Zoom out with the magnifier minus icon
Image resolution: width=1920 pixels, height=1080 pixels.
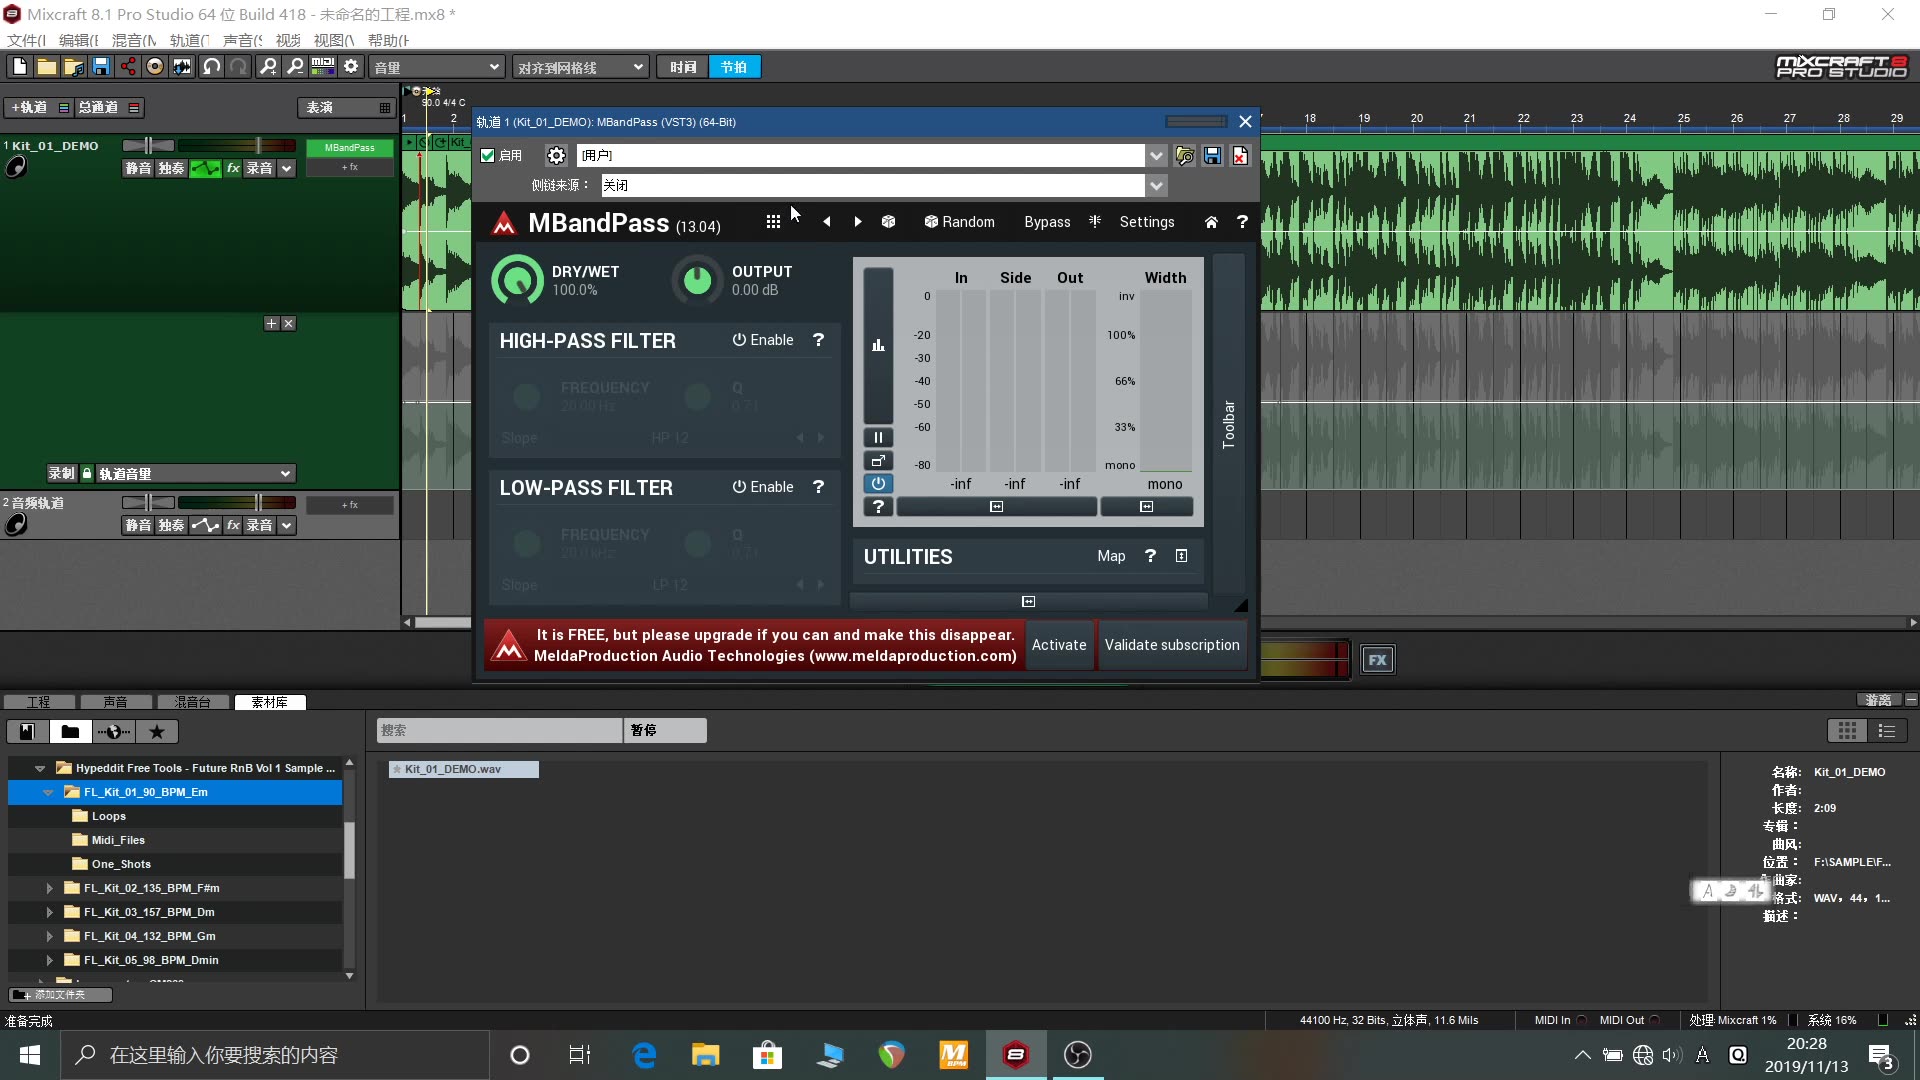click(x=295, y=67)
